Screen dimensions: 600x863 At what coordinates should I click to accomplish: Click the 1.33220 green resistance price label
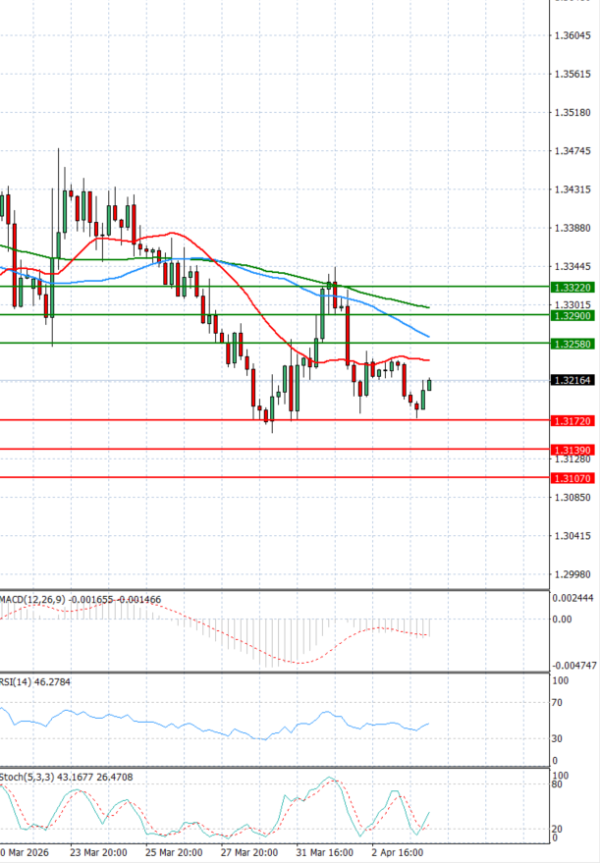(573, 287)
